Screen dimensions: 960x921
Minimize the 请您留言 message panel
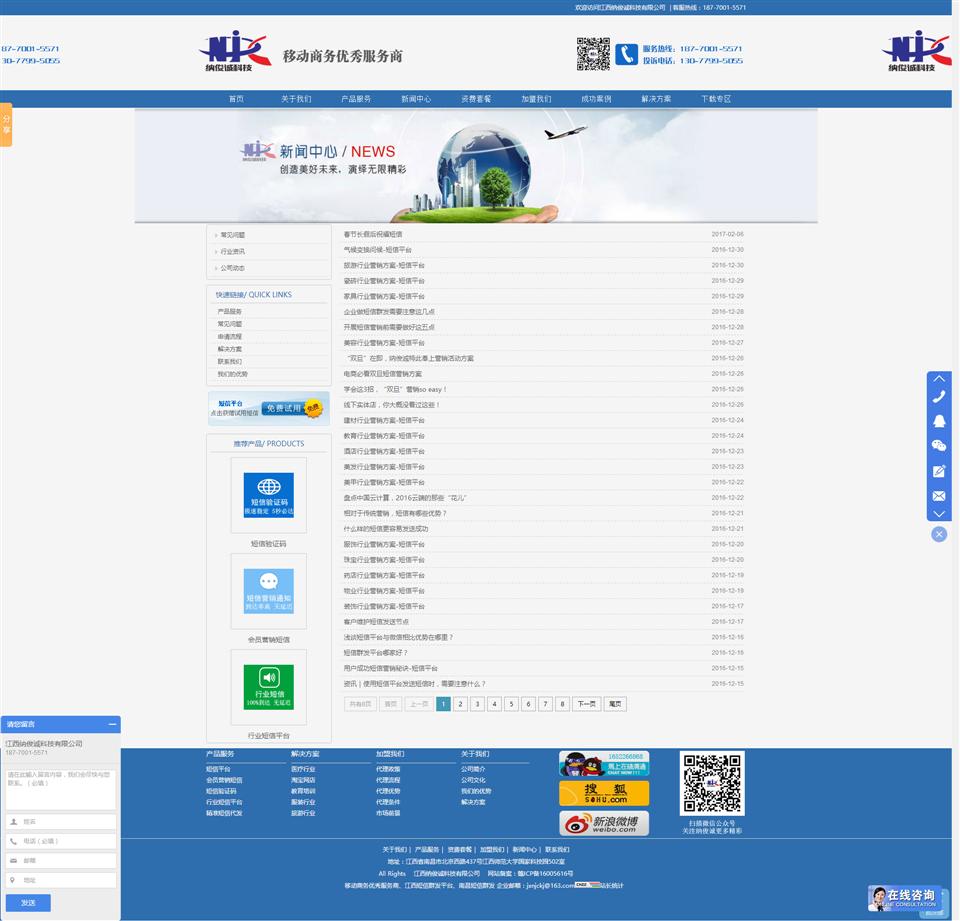pyautogui.click(x=112, y=724)
